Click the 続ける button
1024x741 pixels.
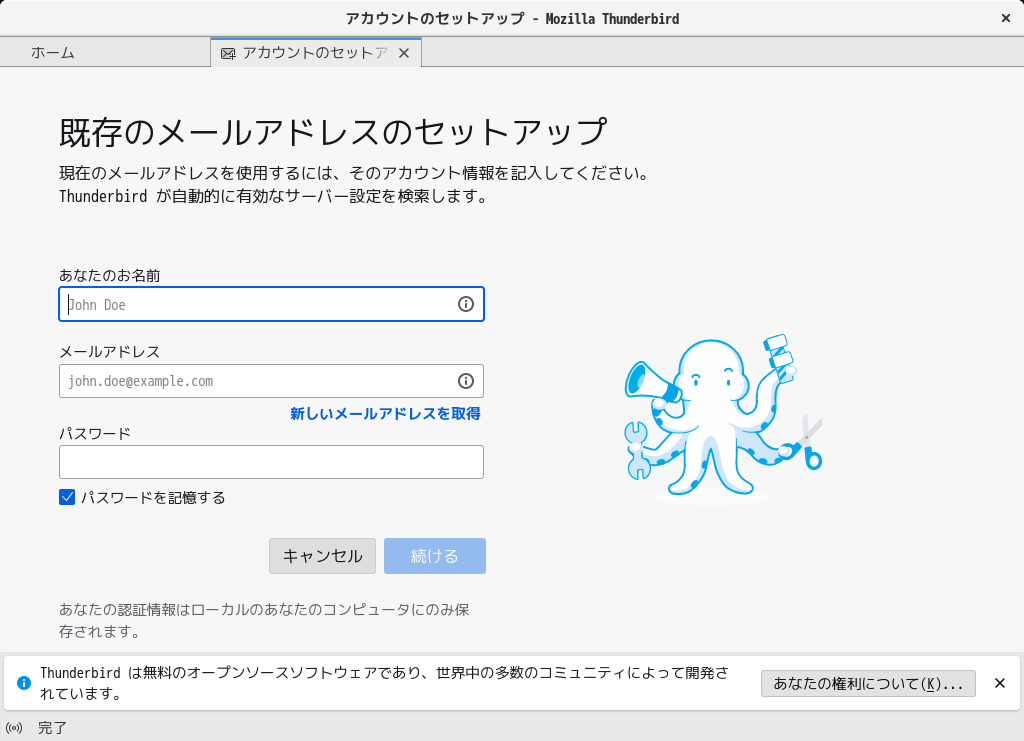435,556
